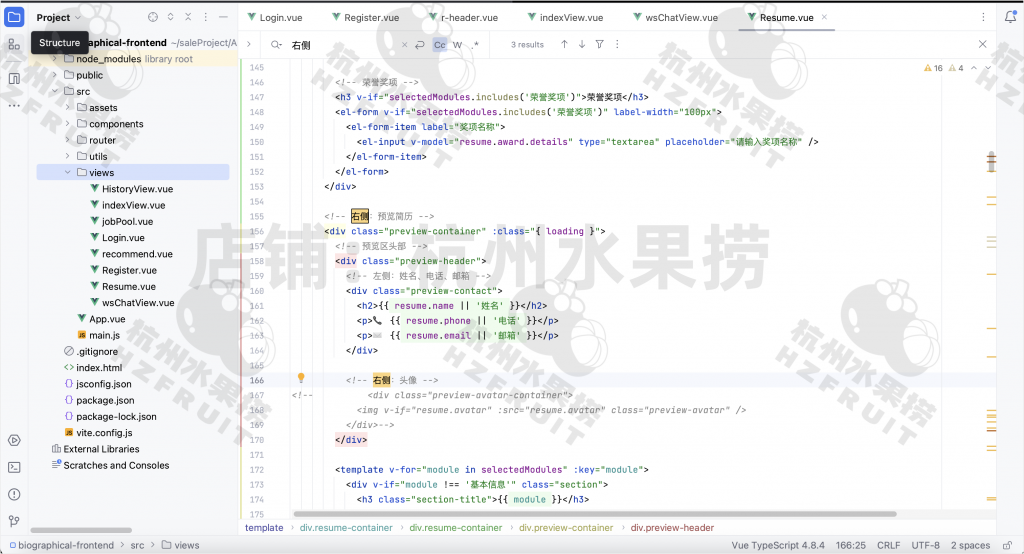This screenshot has height=554, width=1024.
Task: Jump to previous highlighted error arrow
Action: [x=974, y=68]
